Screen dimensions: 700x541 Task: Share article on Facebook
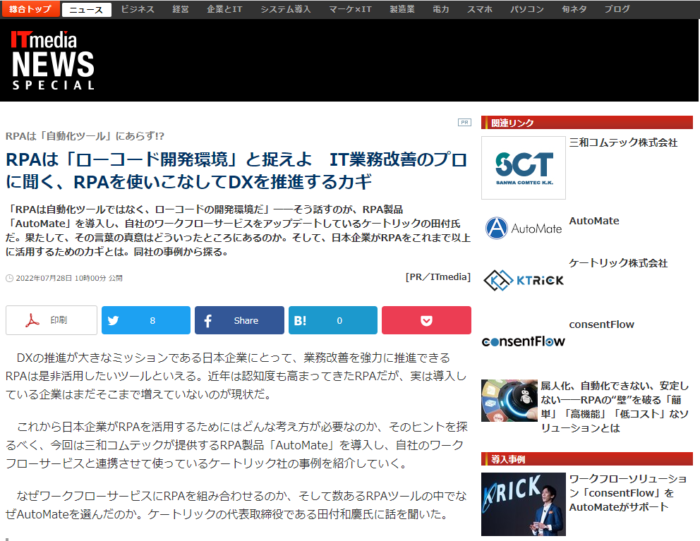tap(239, 320)
